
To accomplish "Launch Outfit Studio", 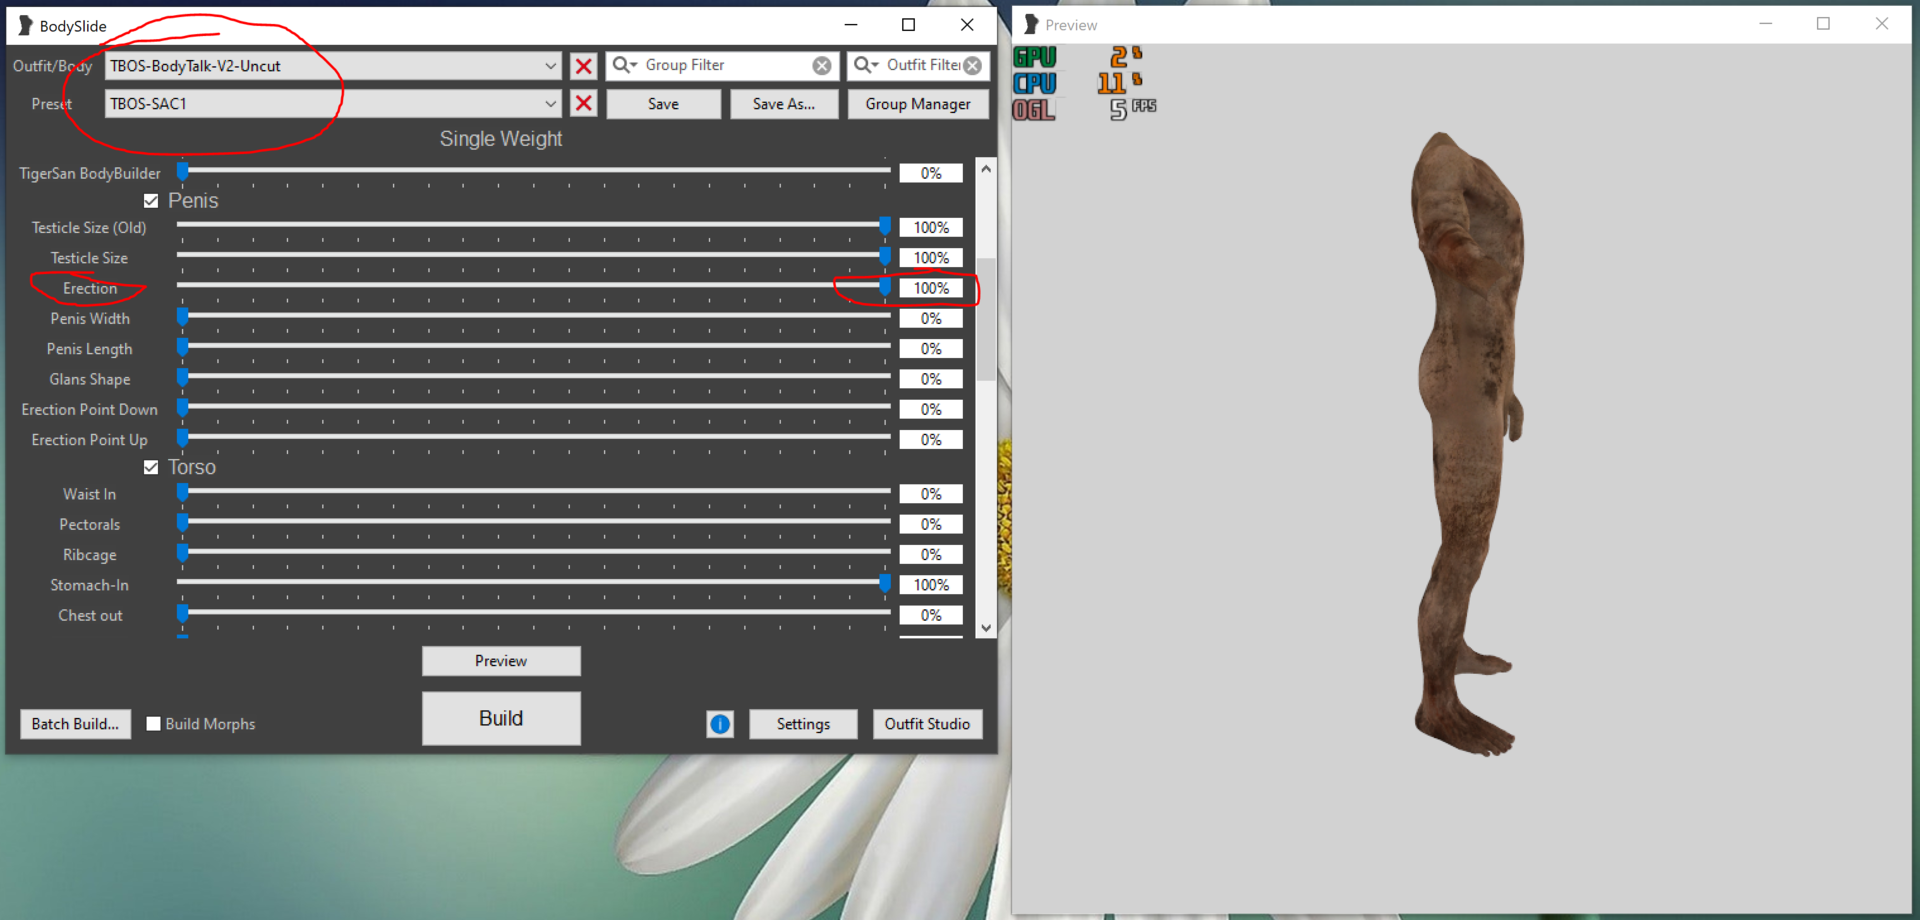I will (x=927, y=724).
